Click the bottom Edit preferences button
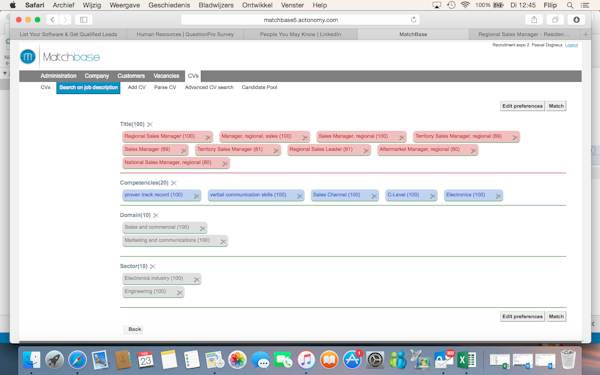600x375 pixels. click(522, 316)
